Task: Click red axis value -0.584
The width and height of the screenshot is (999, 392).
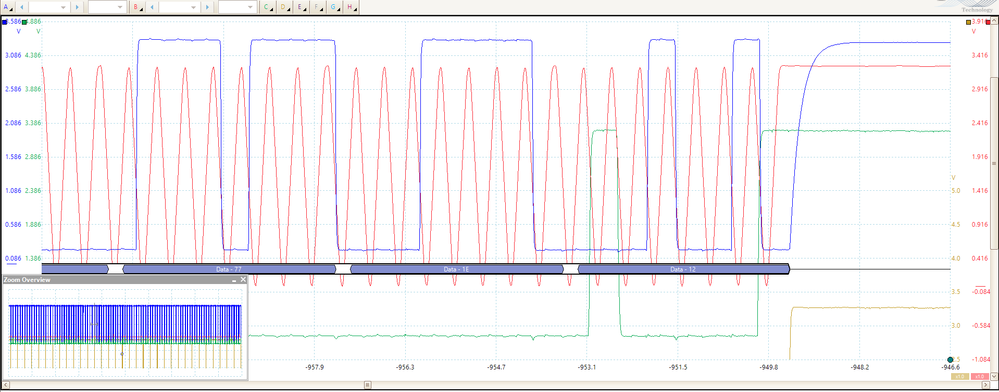Action: coord(980,326)
